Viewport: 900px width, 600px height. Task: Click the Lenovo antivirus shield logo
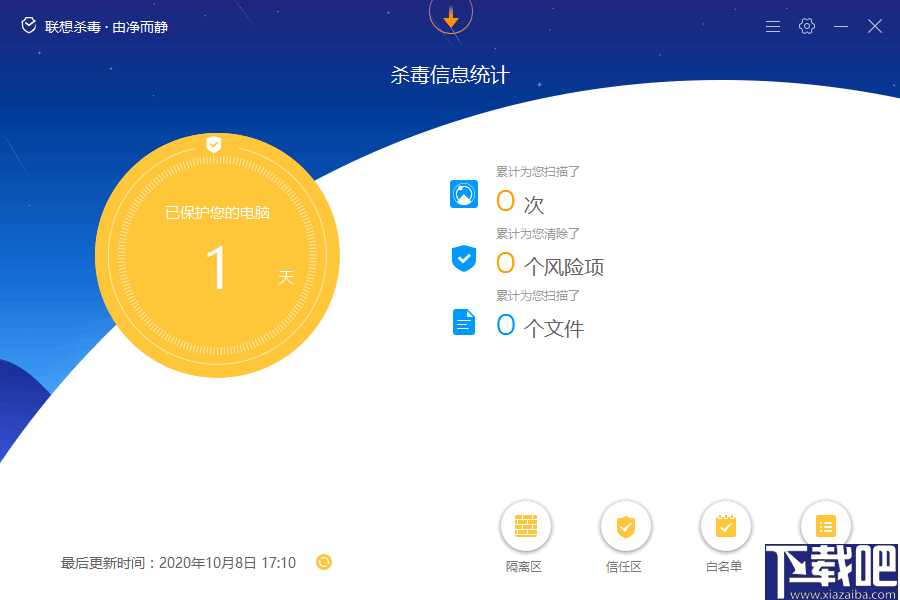27,26
